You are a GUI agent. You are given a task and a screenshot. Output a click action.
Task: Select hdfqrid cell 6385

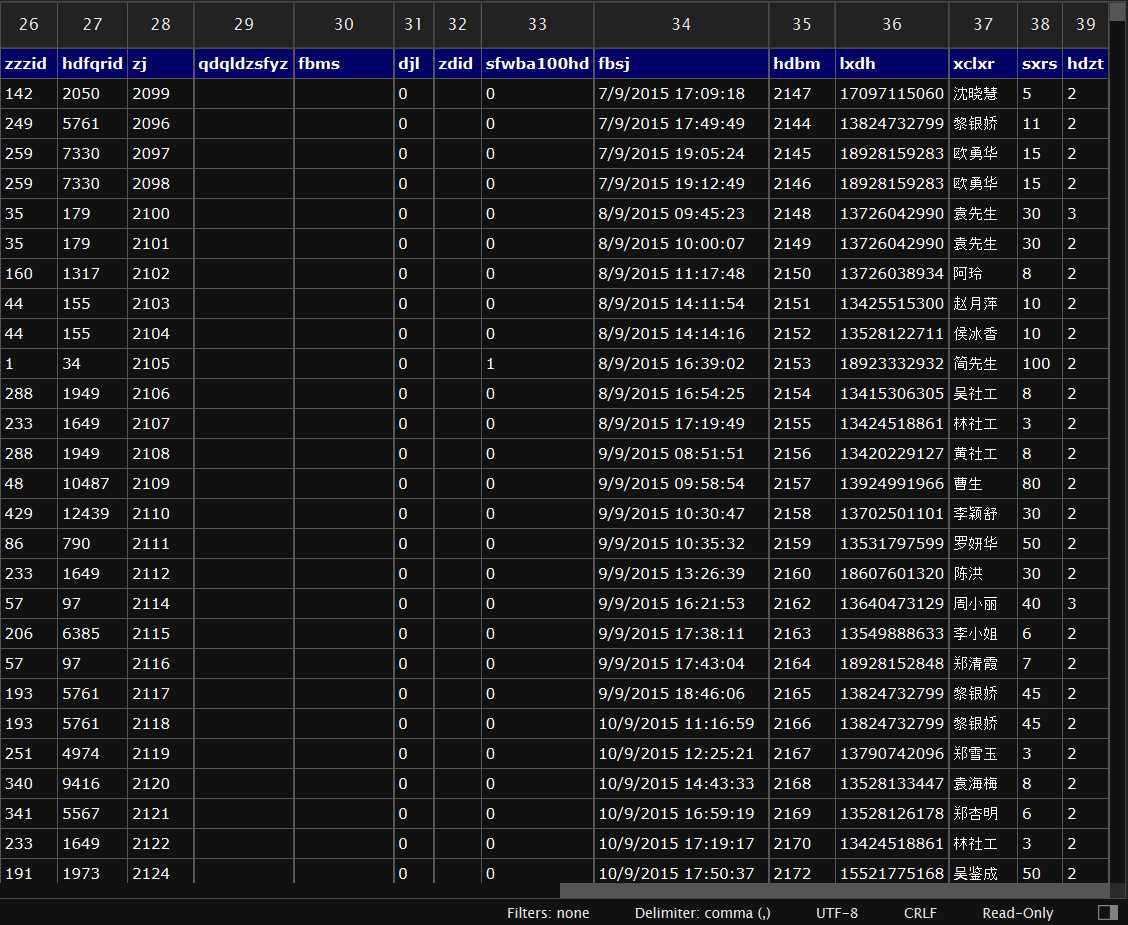click(92, 634)
